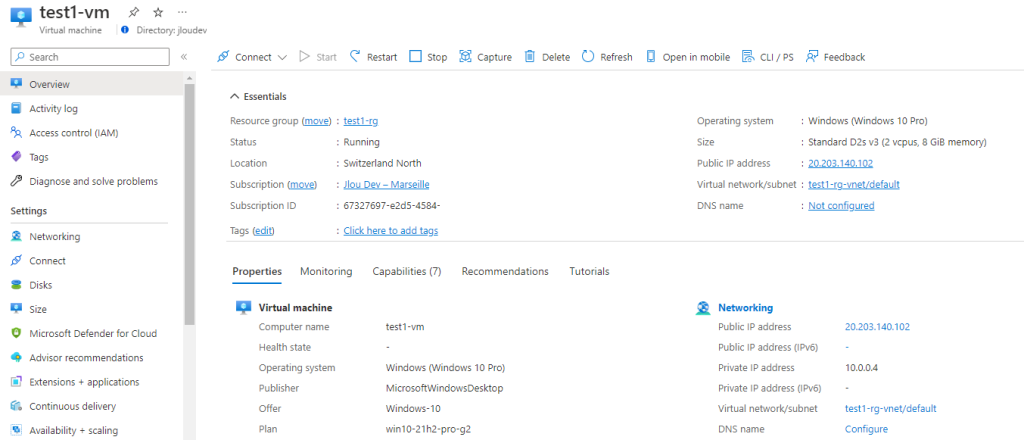This screenshot has height=440, width=1024.
Task: Click the test1-vm header VM icon
Action: point(20,18)
